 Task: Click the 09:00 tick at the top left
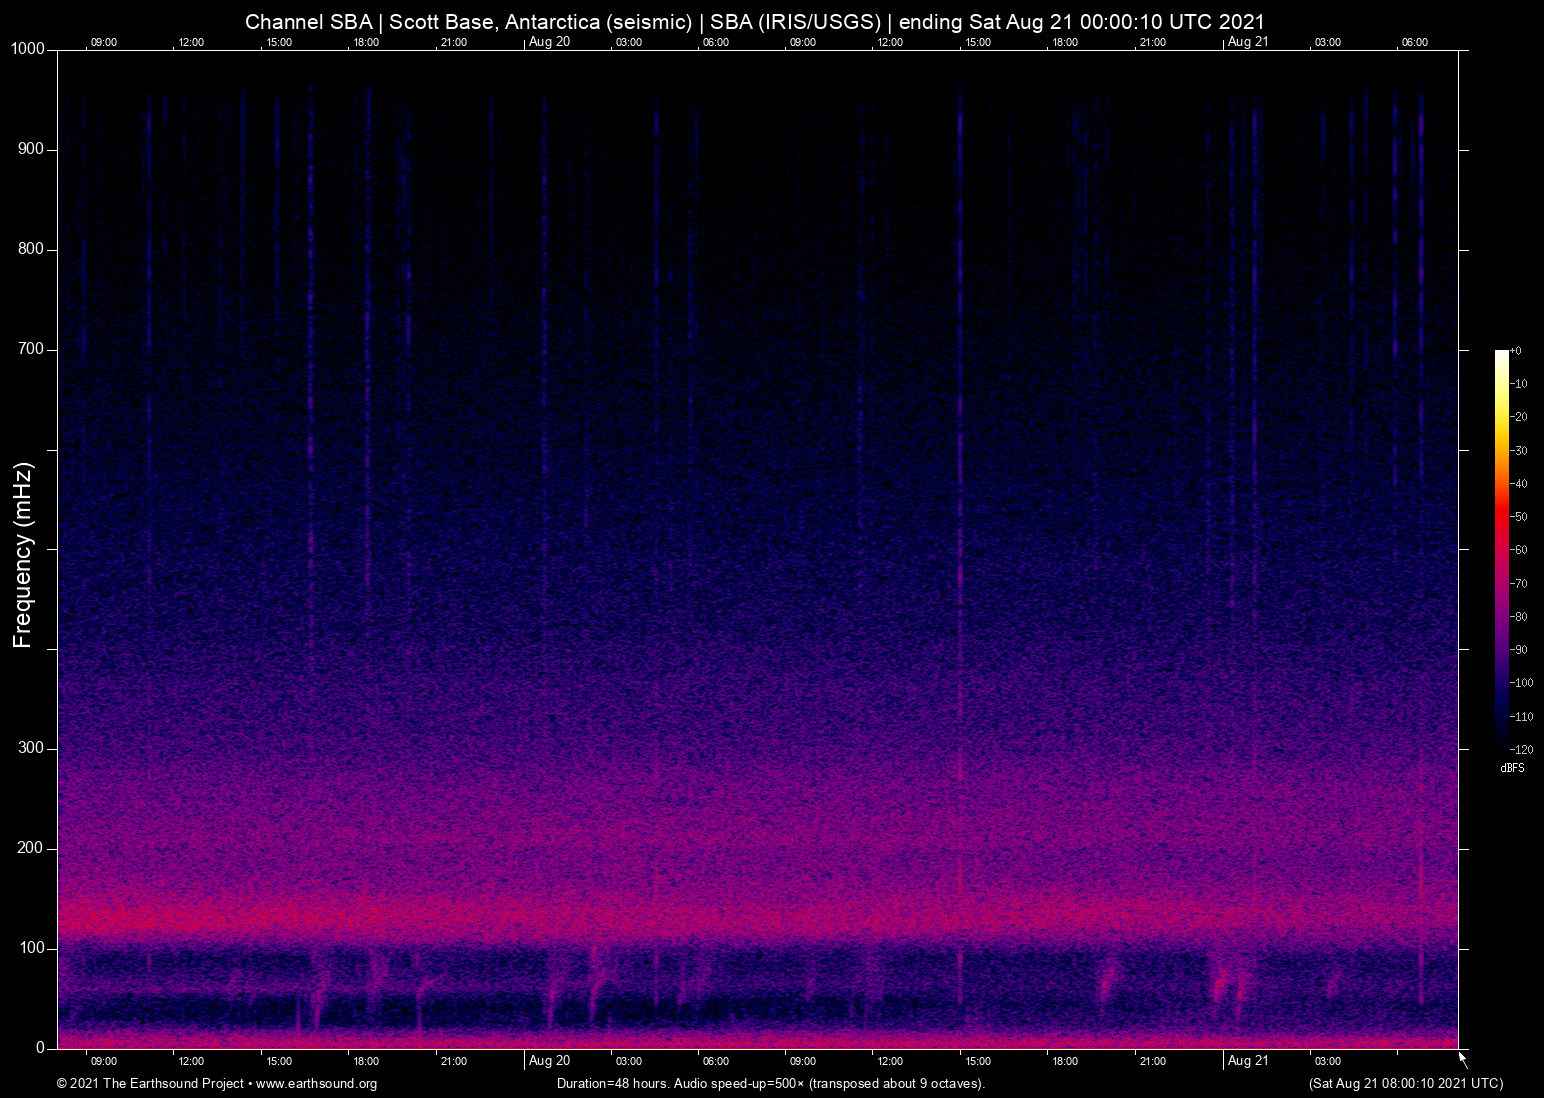103,42
